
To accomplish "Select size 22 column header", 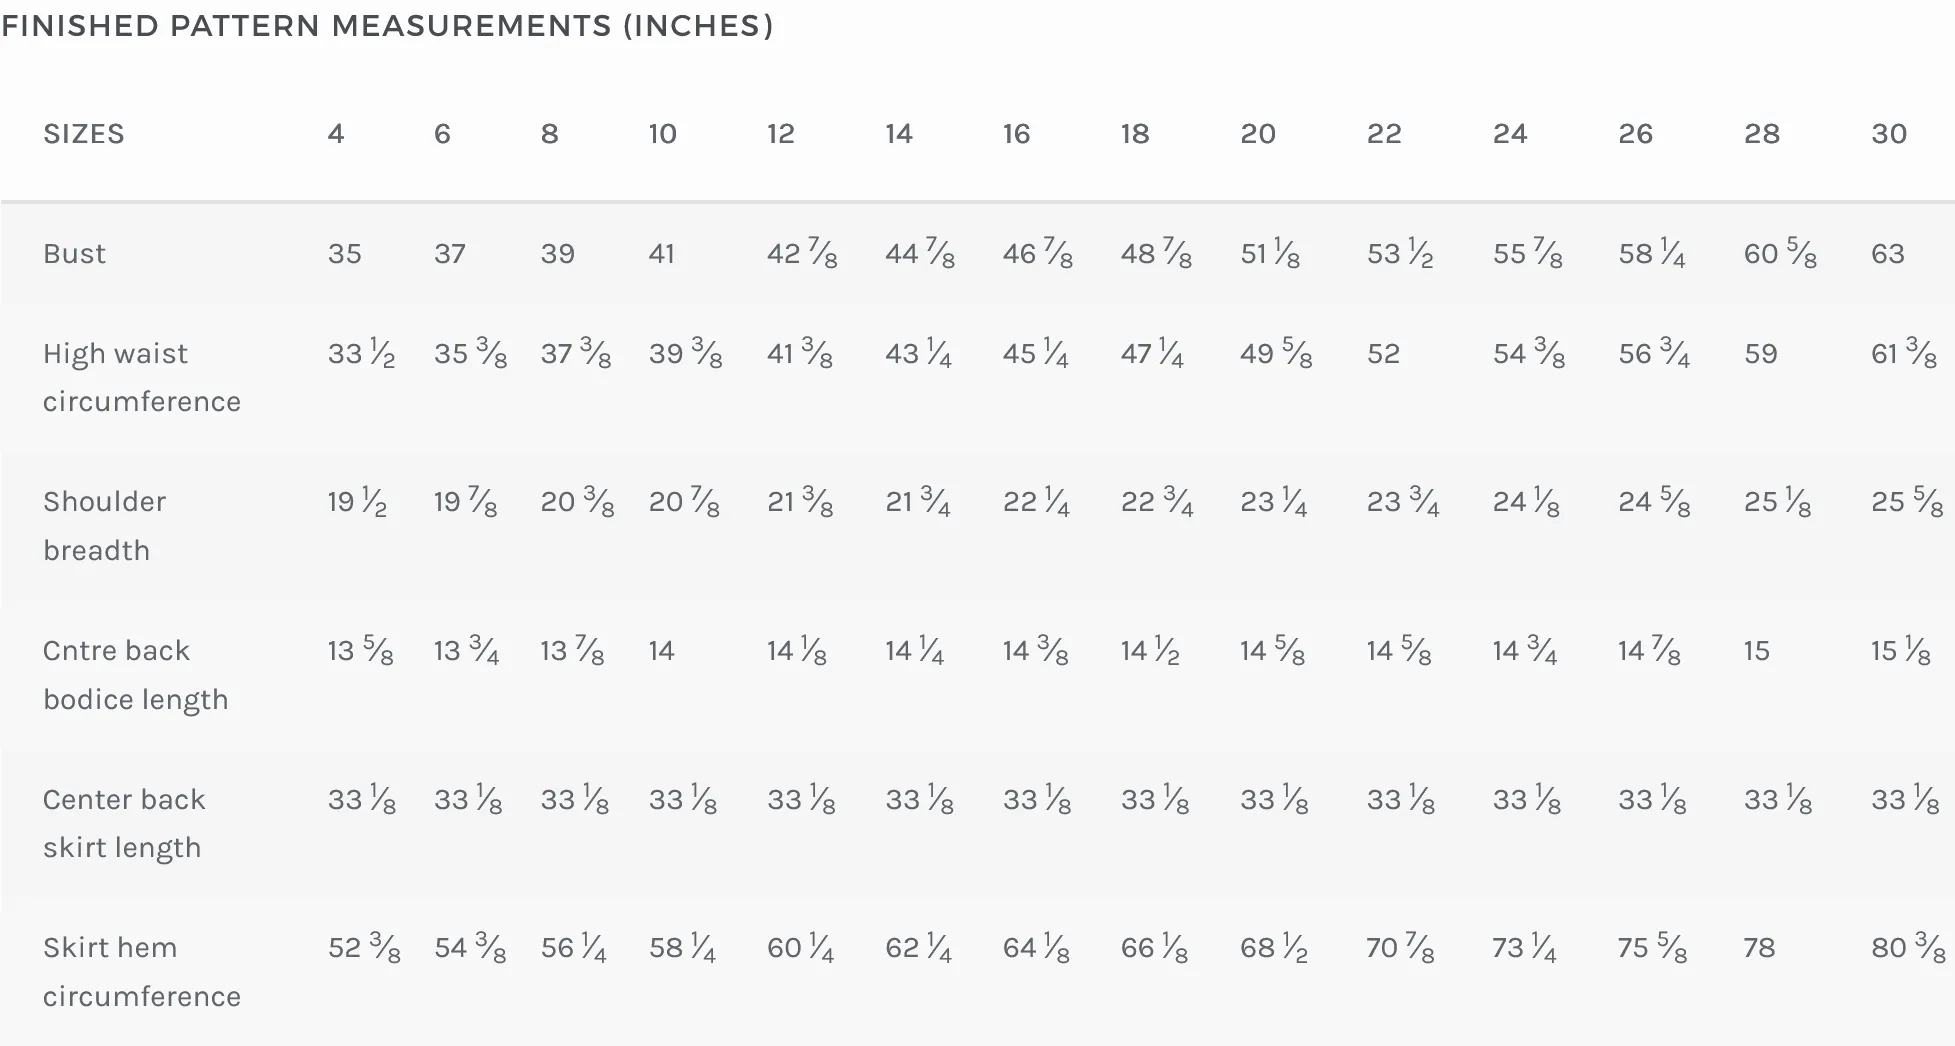I will pyautogui.click(x=1384, y=134).
